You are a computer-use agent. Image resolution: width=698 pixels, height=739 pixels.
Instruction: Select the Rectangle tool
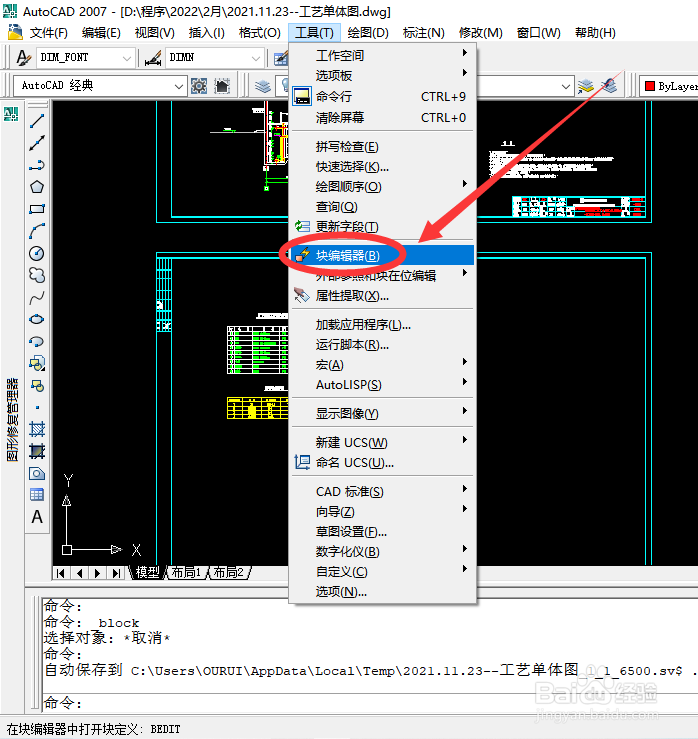pyautogui.click(x=37, y=209)
